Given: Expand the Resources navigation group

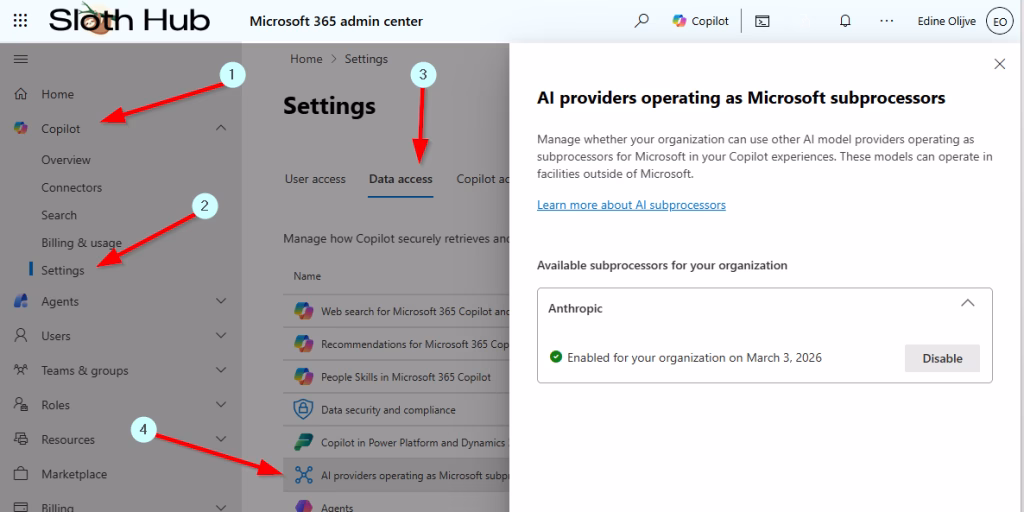Looking at the screenshot, I should [x=221, y=440].
